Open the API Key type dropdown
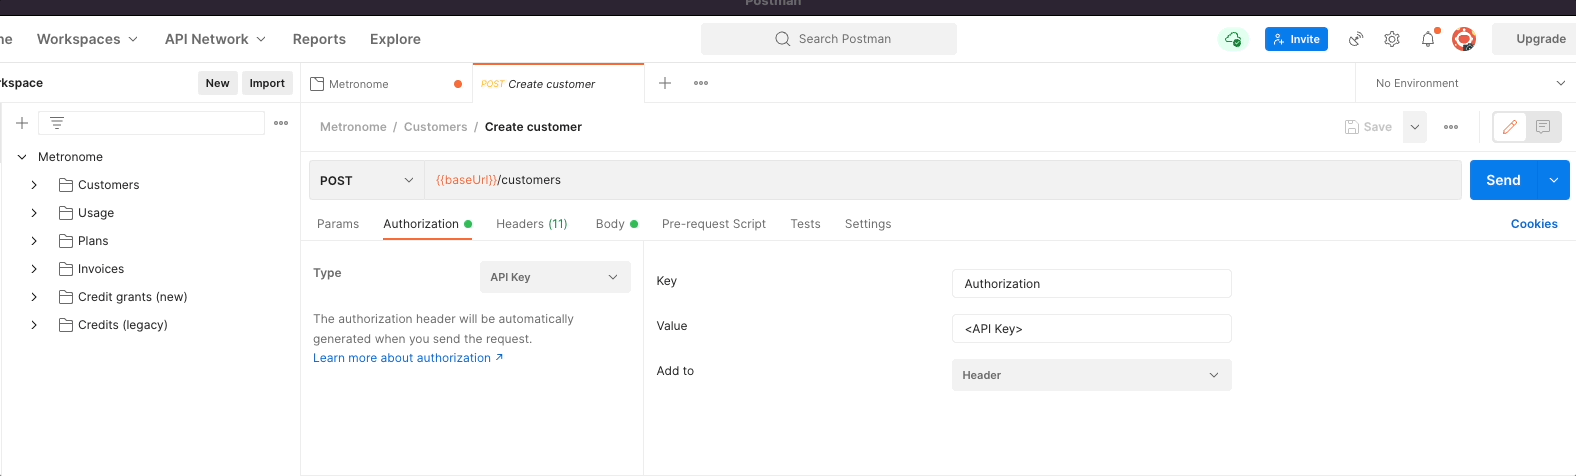 (555, 277)
